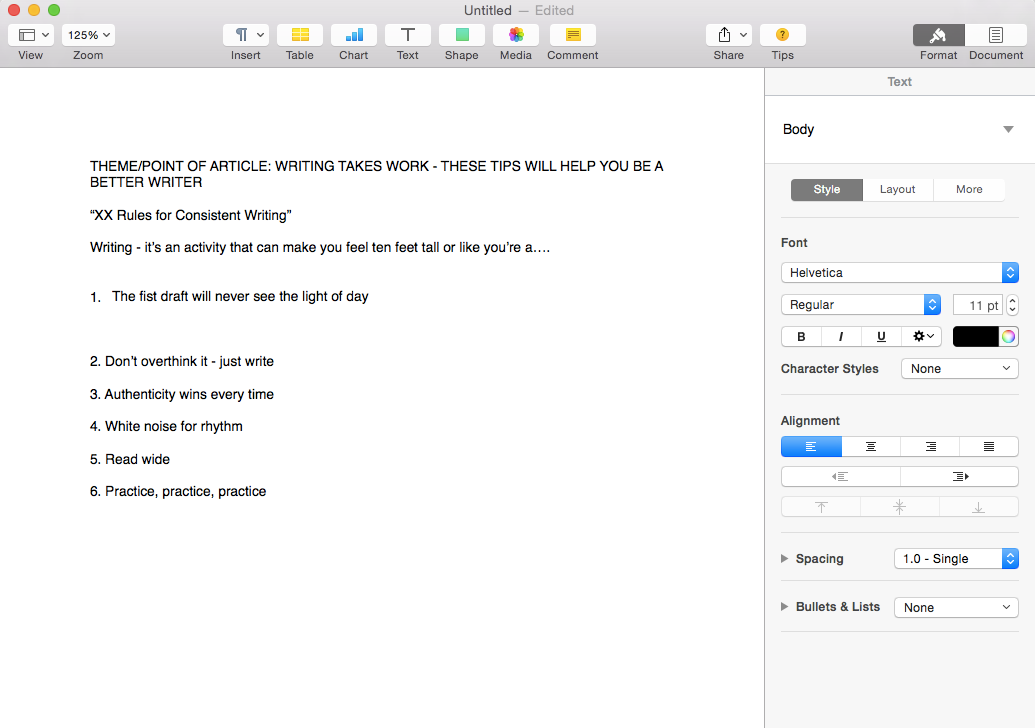Switch to the Style tab
Viewport: 1035px width, 728px height.
[826, 189]
